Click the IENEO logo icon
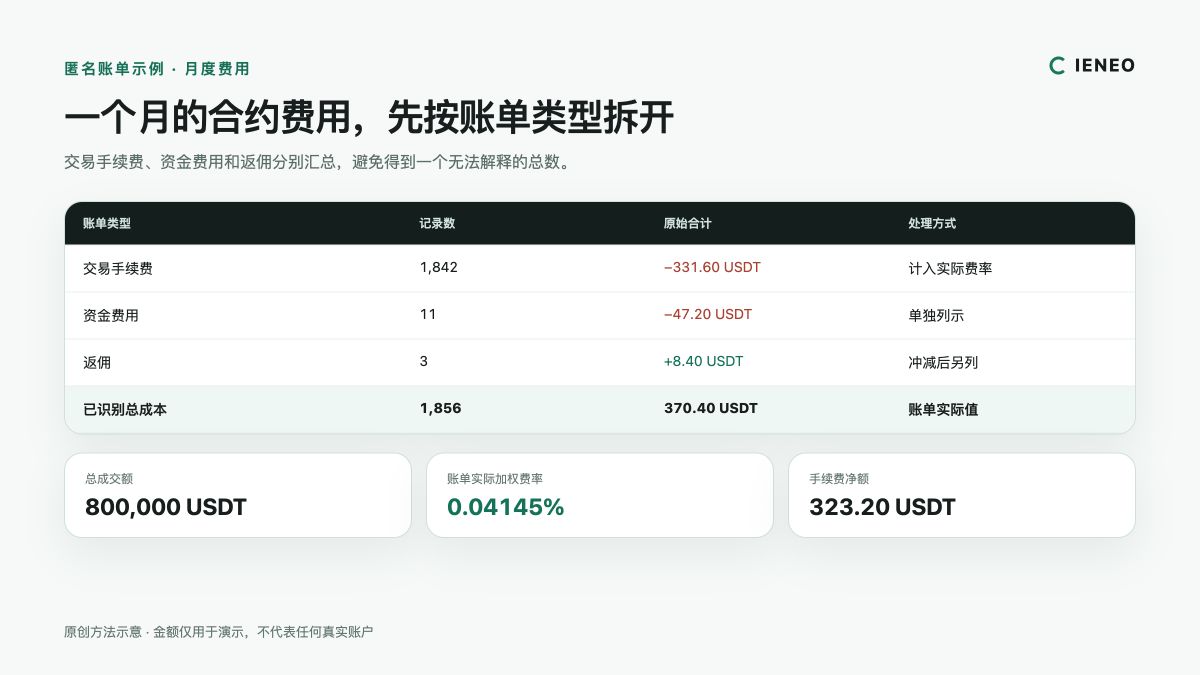This screenshot has height=675, width=1200. 1058,65
